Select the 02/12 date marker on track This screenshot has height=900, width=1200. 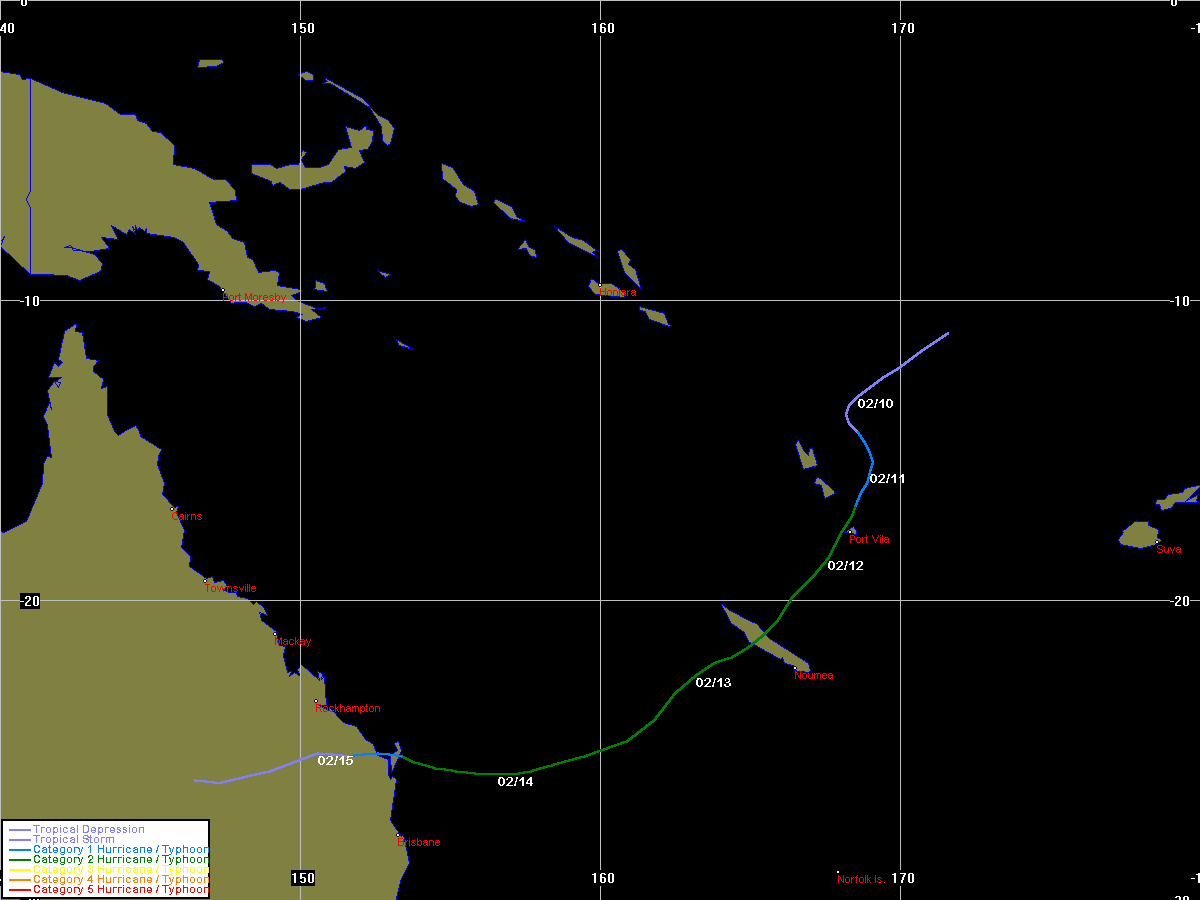(845, 566)
